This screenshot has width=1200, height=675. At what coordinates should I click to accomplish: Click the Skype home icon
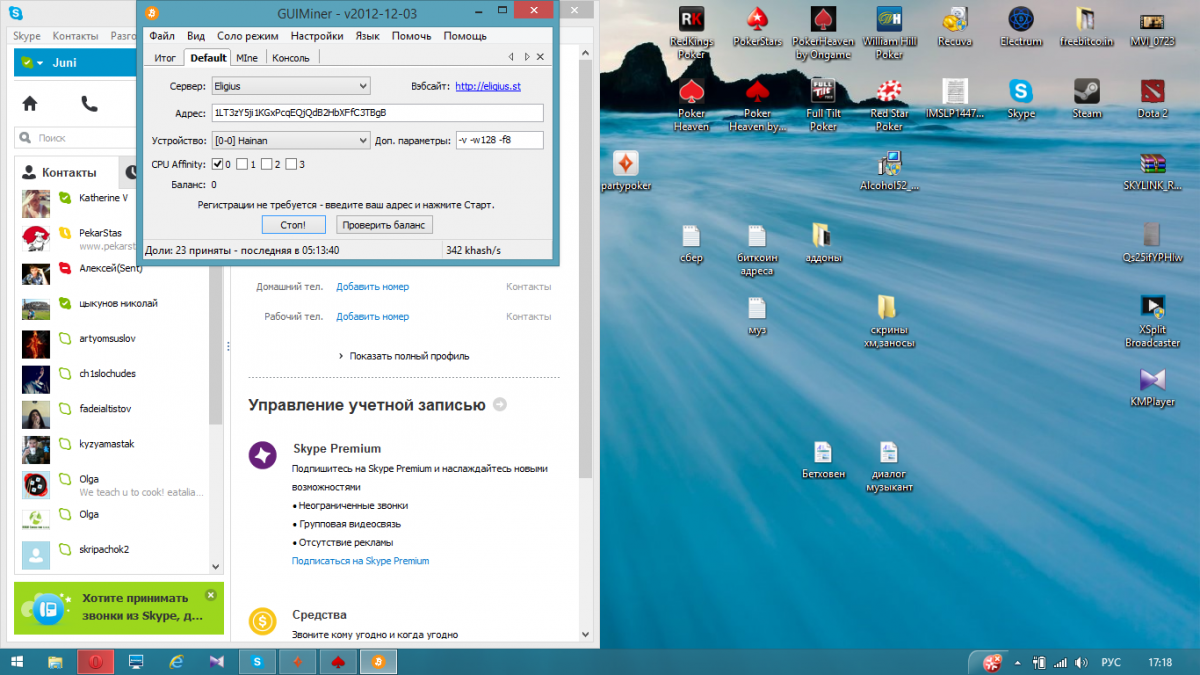30,103
